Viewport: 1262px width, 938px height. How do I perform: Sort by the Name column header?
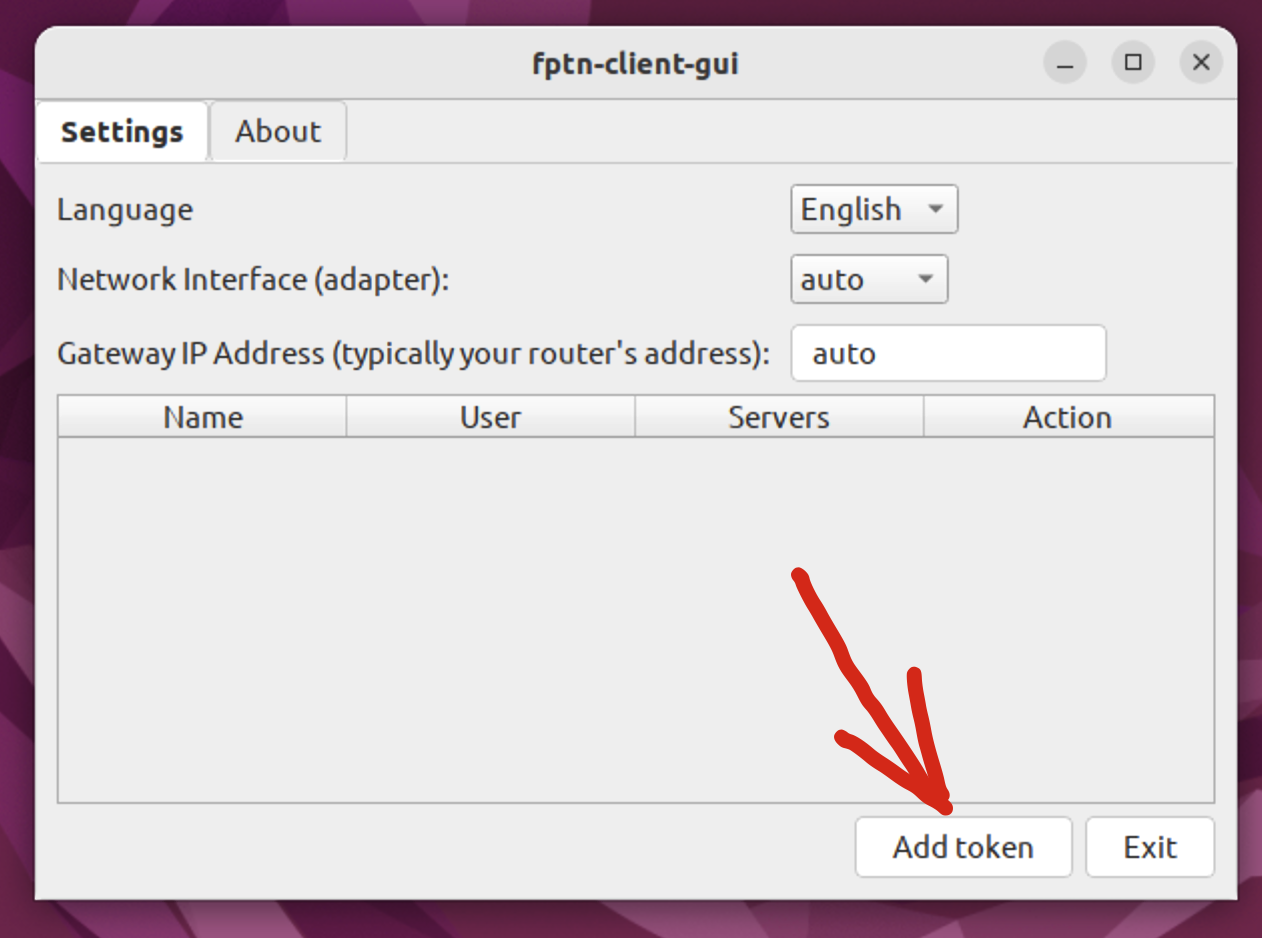coord(203,416)
